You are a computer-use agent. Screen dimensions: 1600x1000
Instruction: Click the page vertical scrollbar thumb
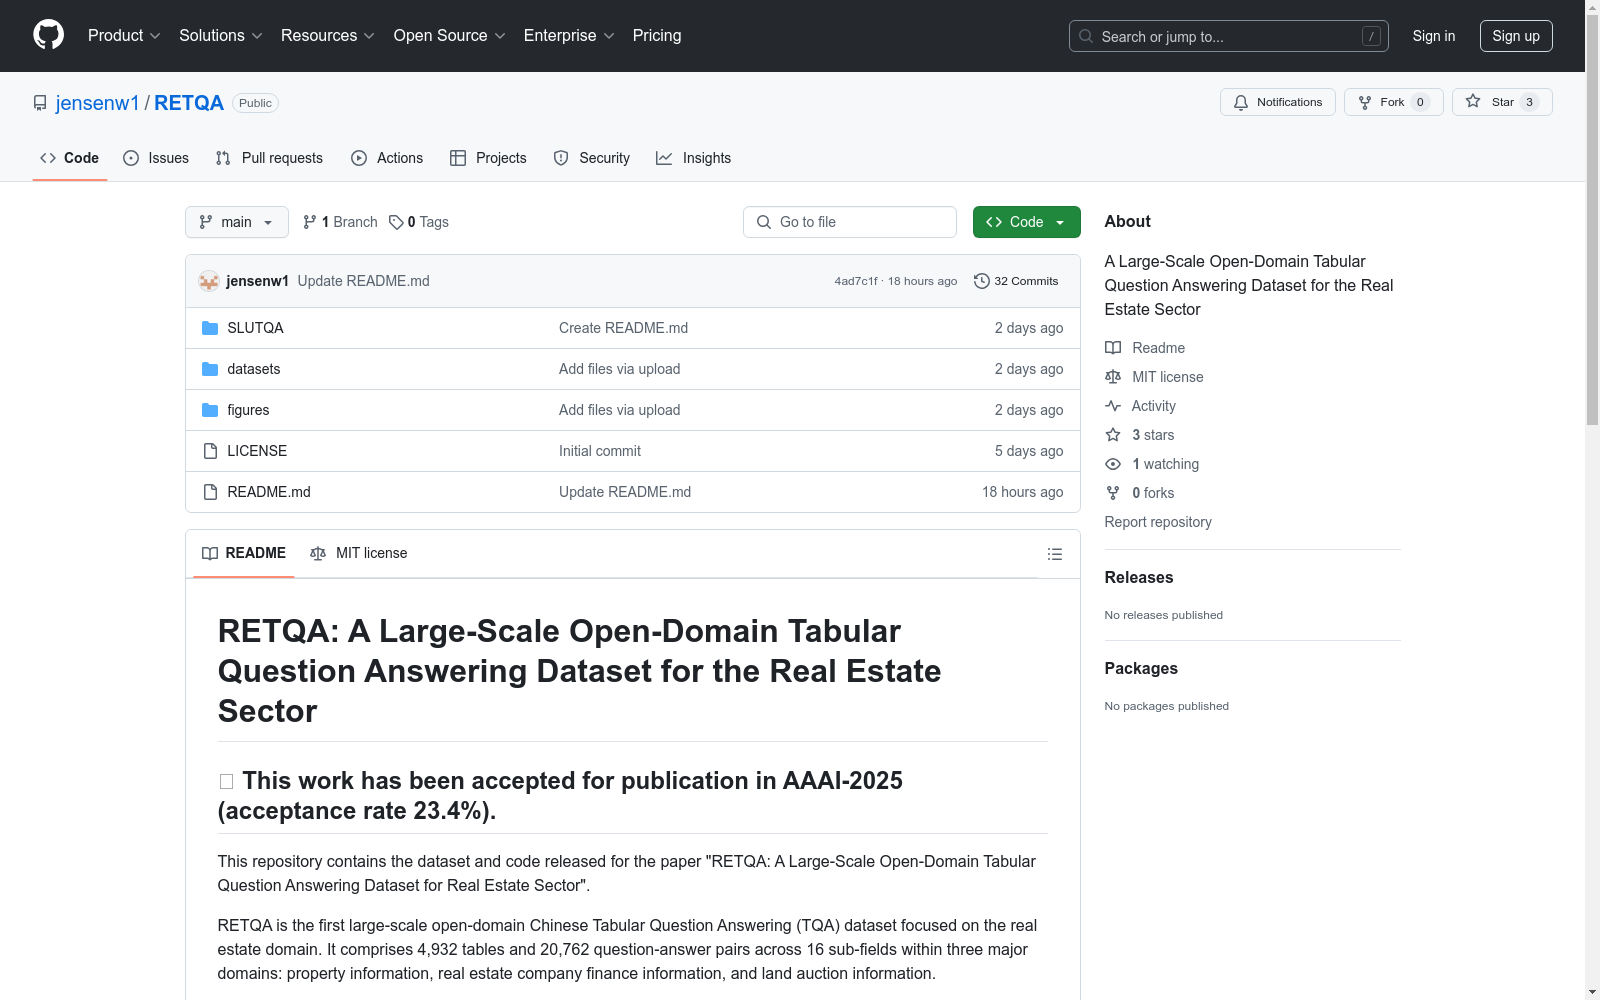(1592, 220)
